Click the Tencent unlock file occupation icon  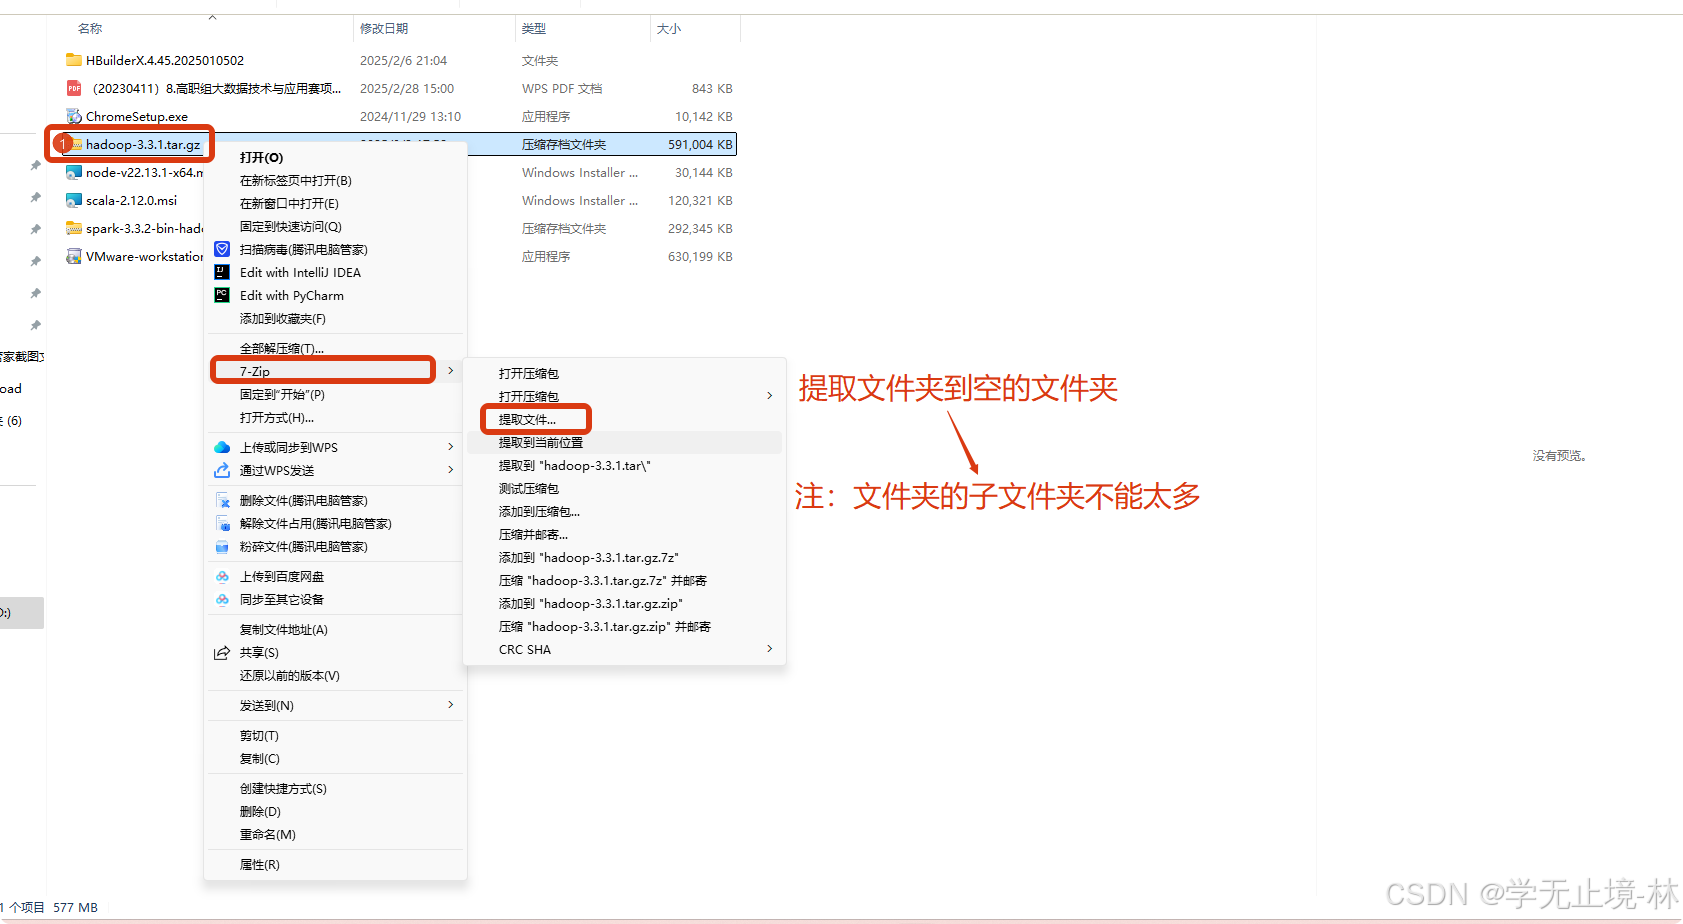coord(222,523)
